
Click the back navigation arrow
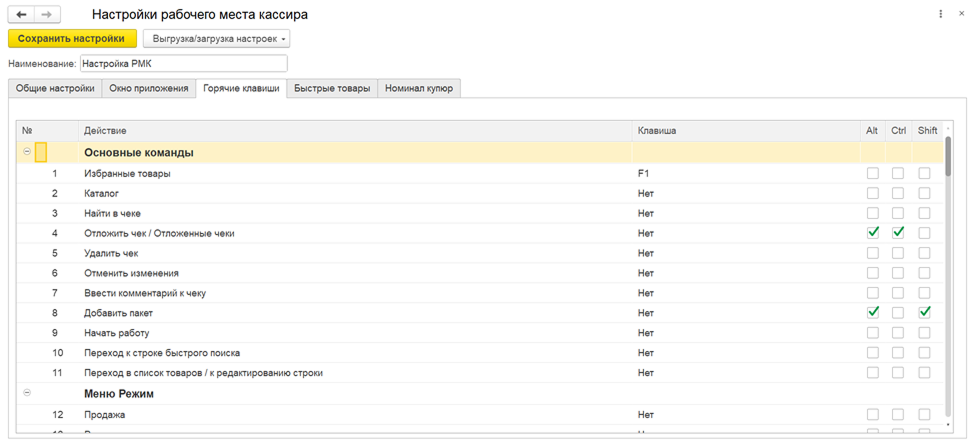22,14
